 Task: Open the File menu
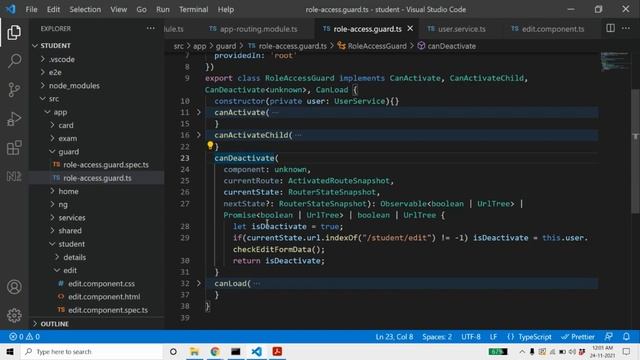[x=31, y=9]
